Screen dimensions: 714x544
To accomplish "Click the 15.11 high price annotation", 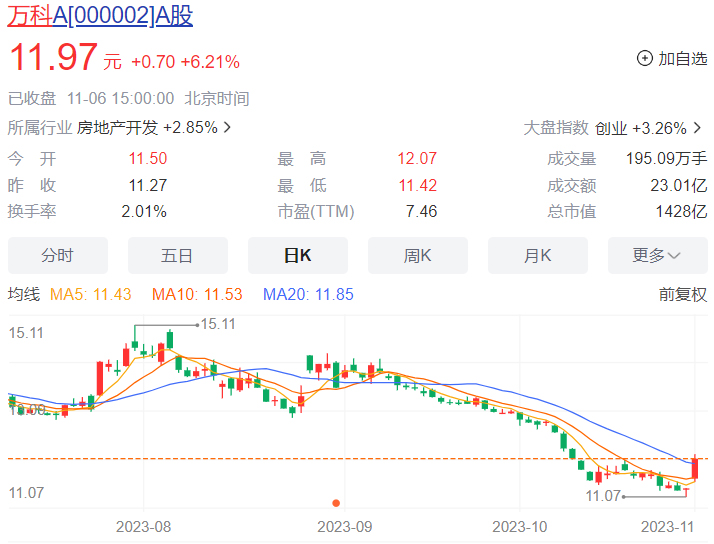I will pos(218,324).
